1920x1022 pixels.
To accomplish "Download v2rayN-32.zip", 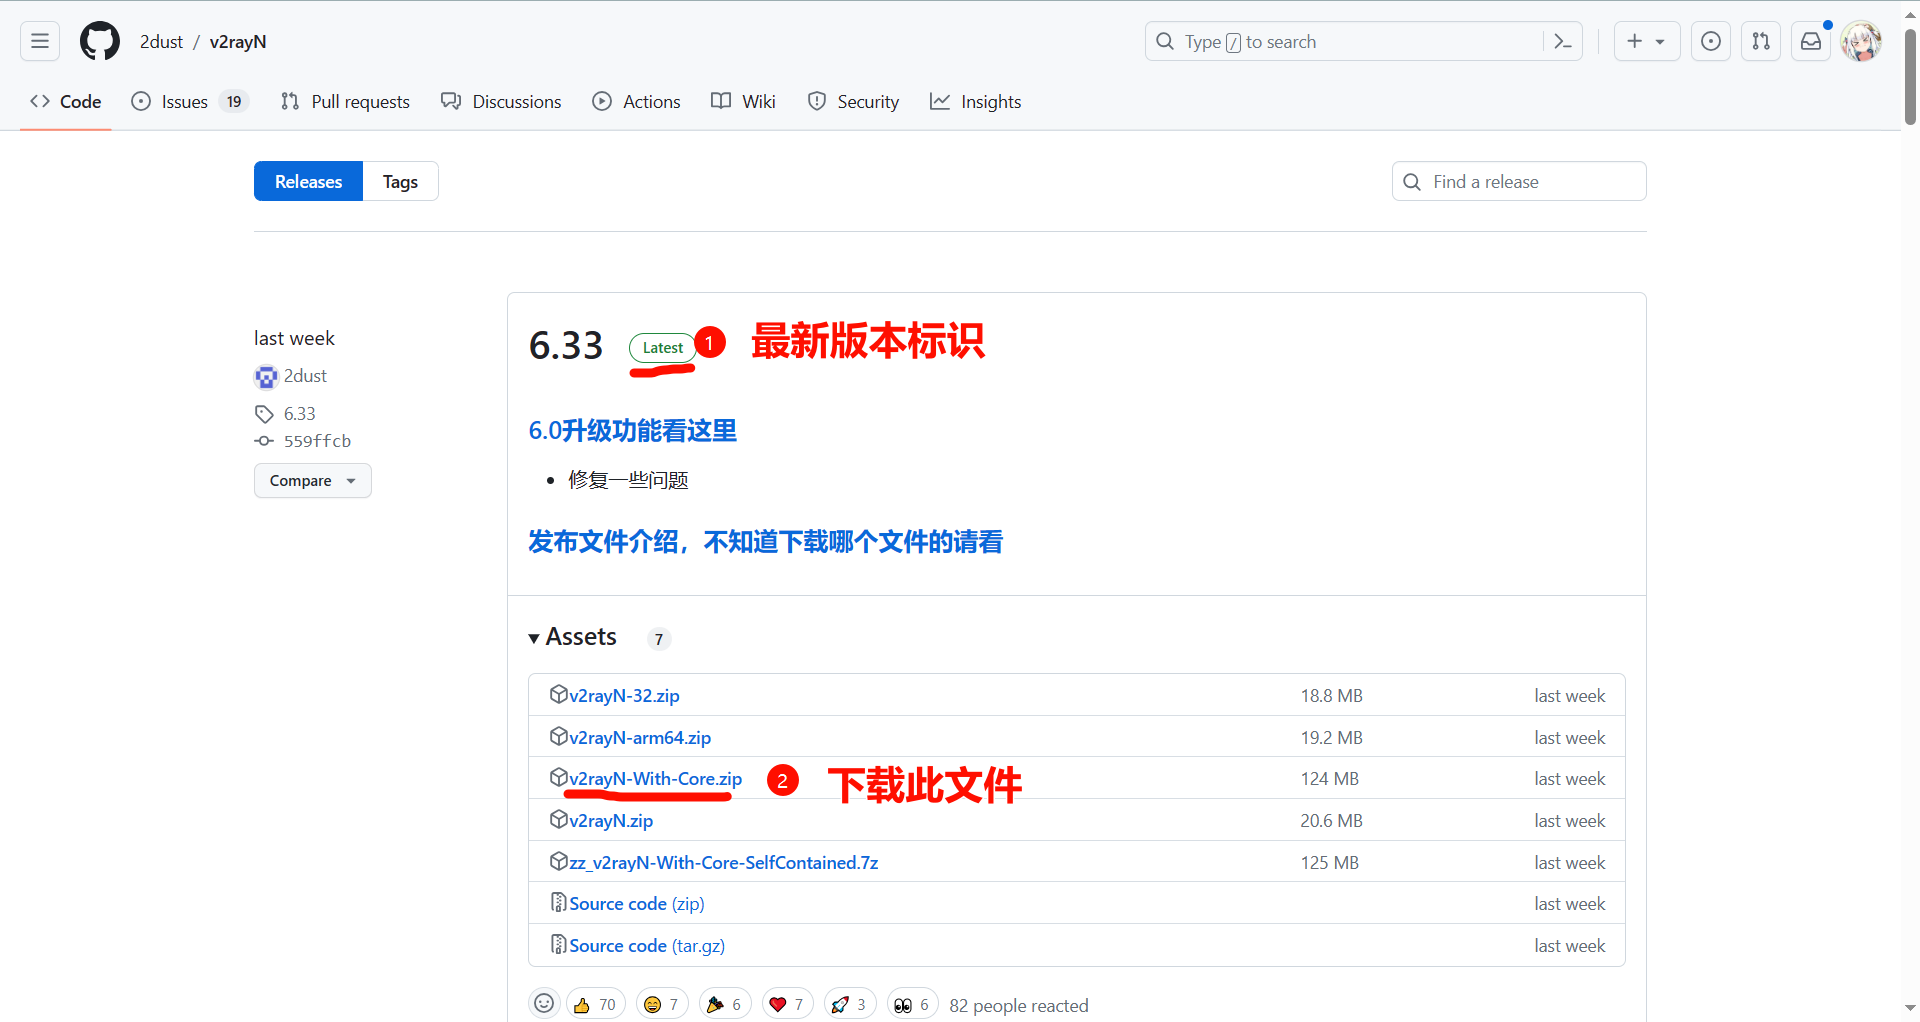I will point(624,695).
